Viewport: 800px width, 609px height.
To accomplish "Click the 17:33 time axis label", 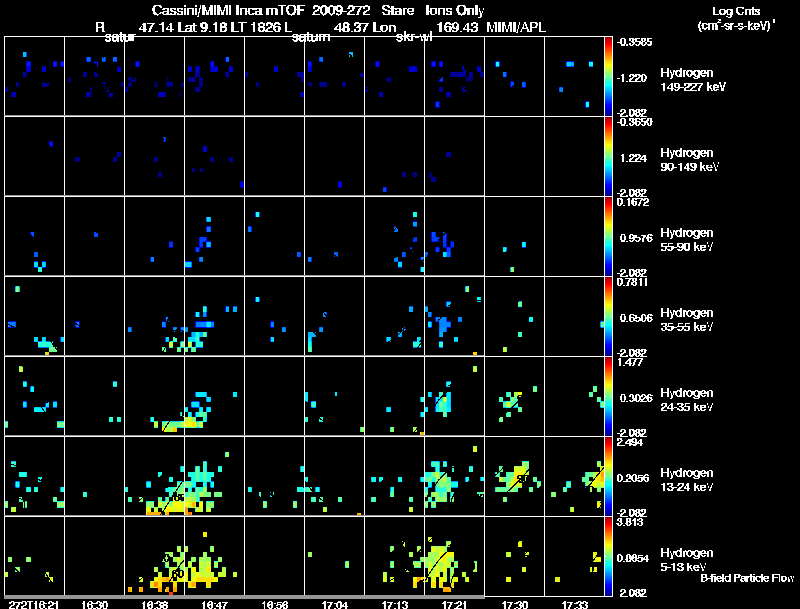I will pos(574,604).
